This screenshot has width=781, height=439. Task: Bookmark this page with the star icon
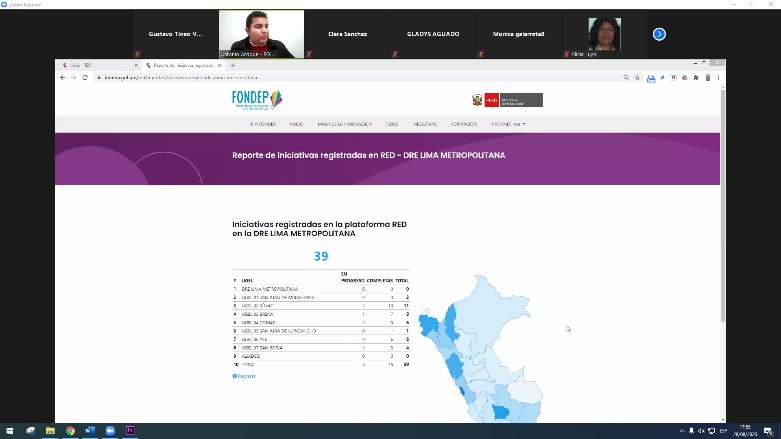[x=639, y=77]
